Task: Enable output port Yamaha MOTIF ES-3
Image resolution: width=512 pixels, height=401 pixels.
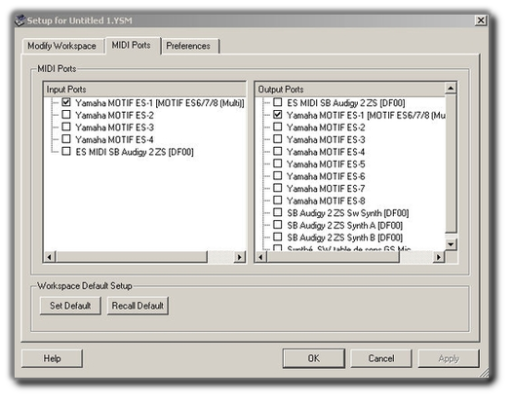Action: pyautogui.click(x=278, y=139)
